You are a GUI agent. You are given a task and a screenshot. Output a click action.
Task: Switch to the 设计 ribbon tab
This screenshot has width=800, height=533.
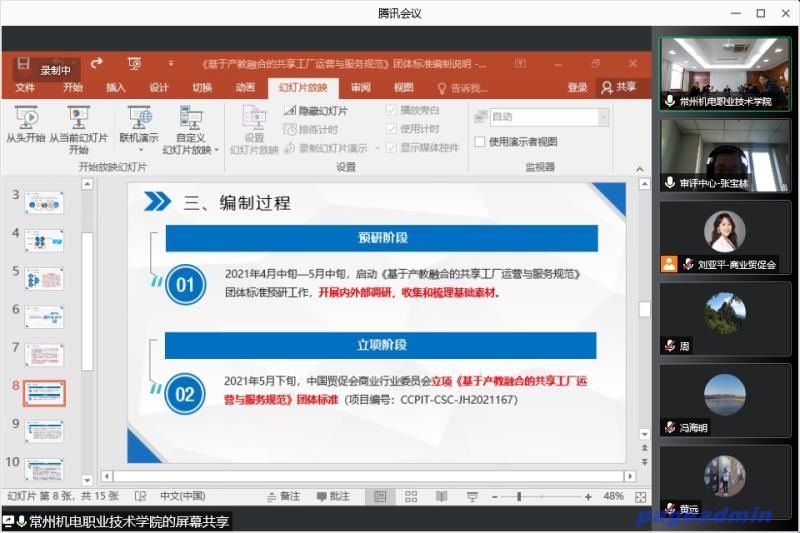click(159, 88)
